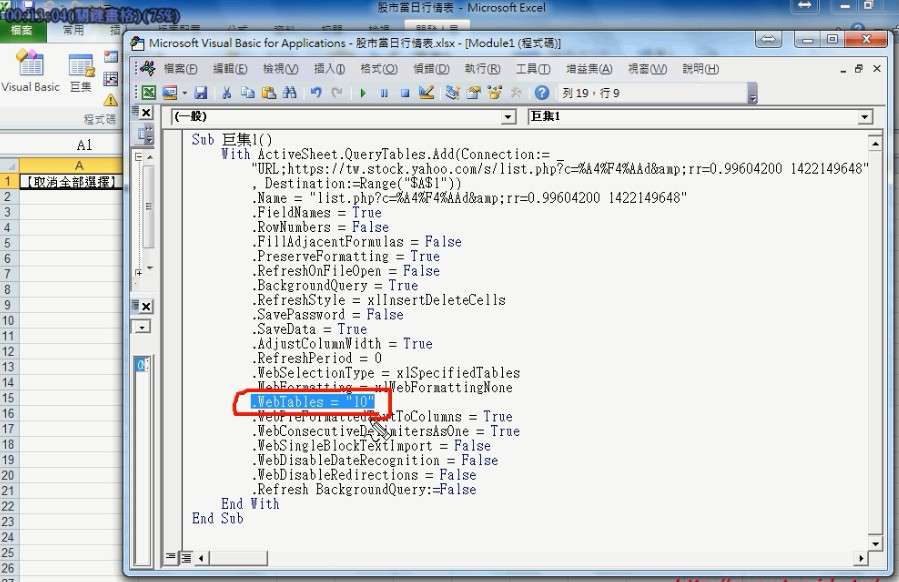Click the horizontal scroll-left arrow

click(201, 557)
